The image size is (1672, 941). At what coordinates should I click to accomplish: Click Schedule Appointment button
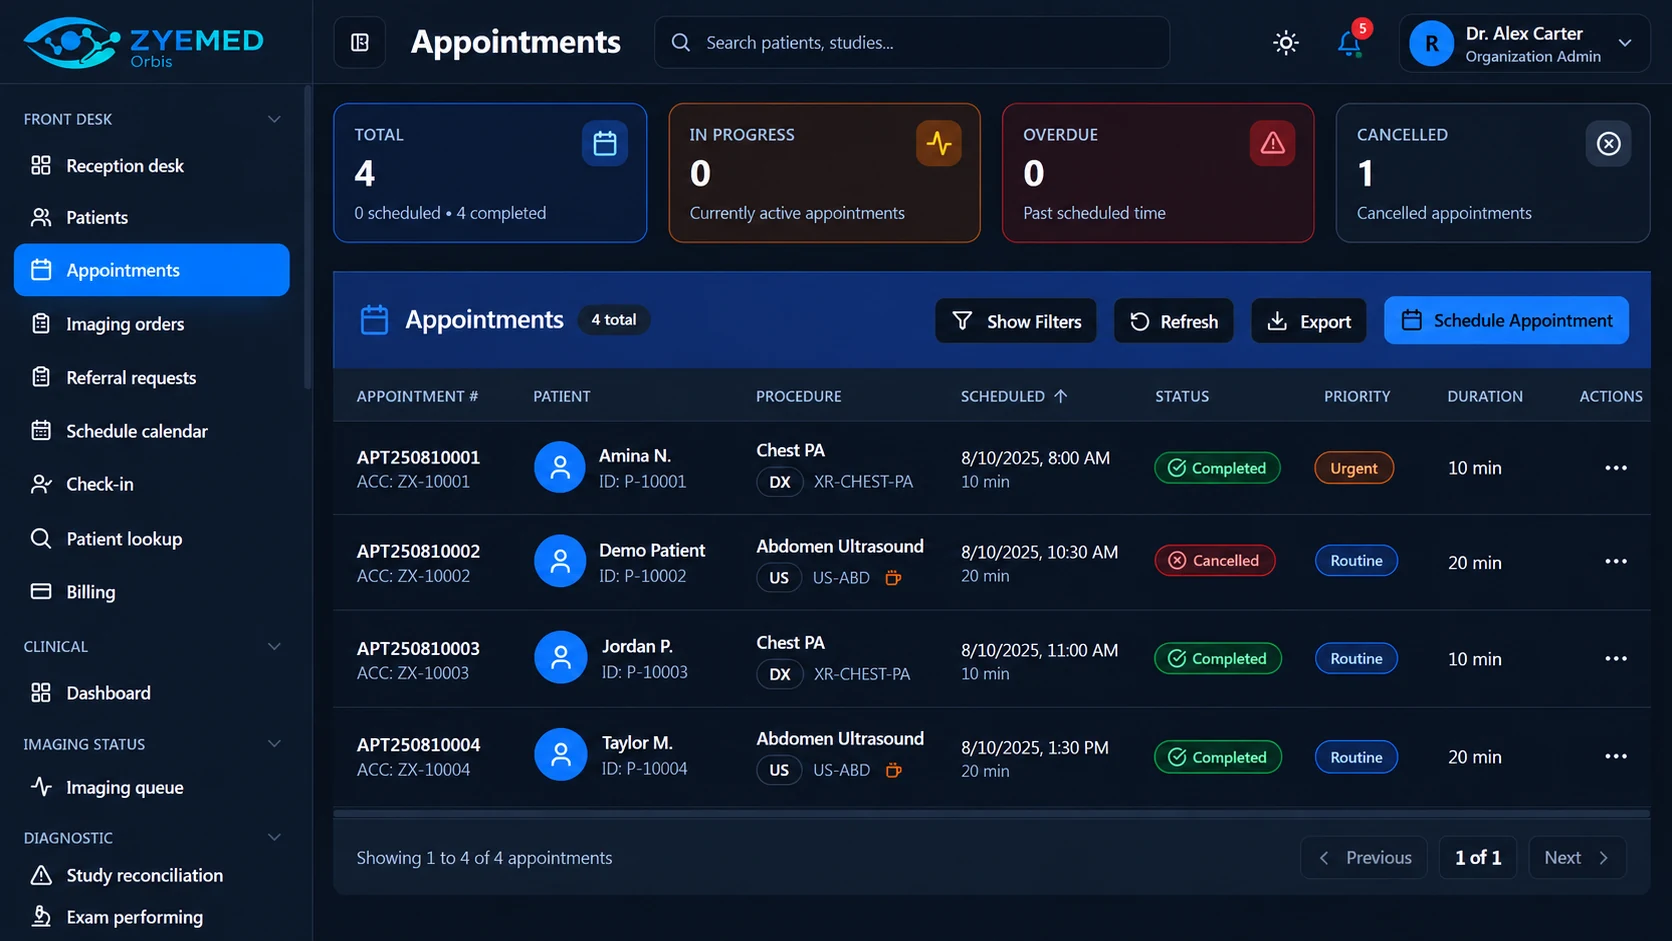pos(1506,320)
